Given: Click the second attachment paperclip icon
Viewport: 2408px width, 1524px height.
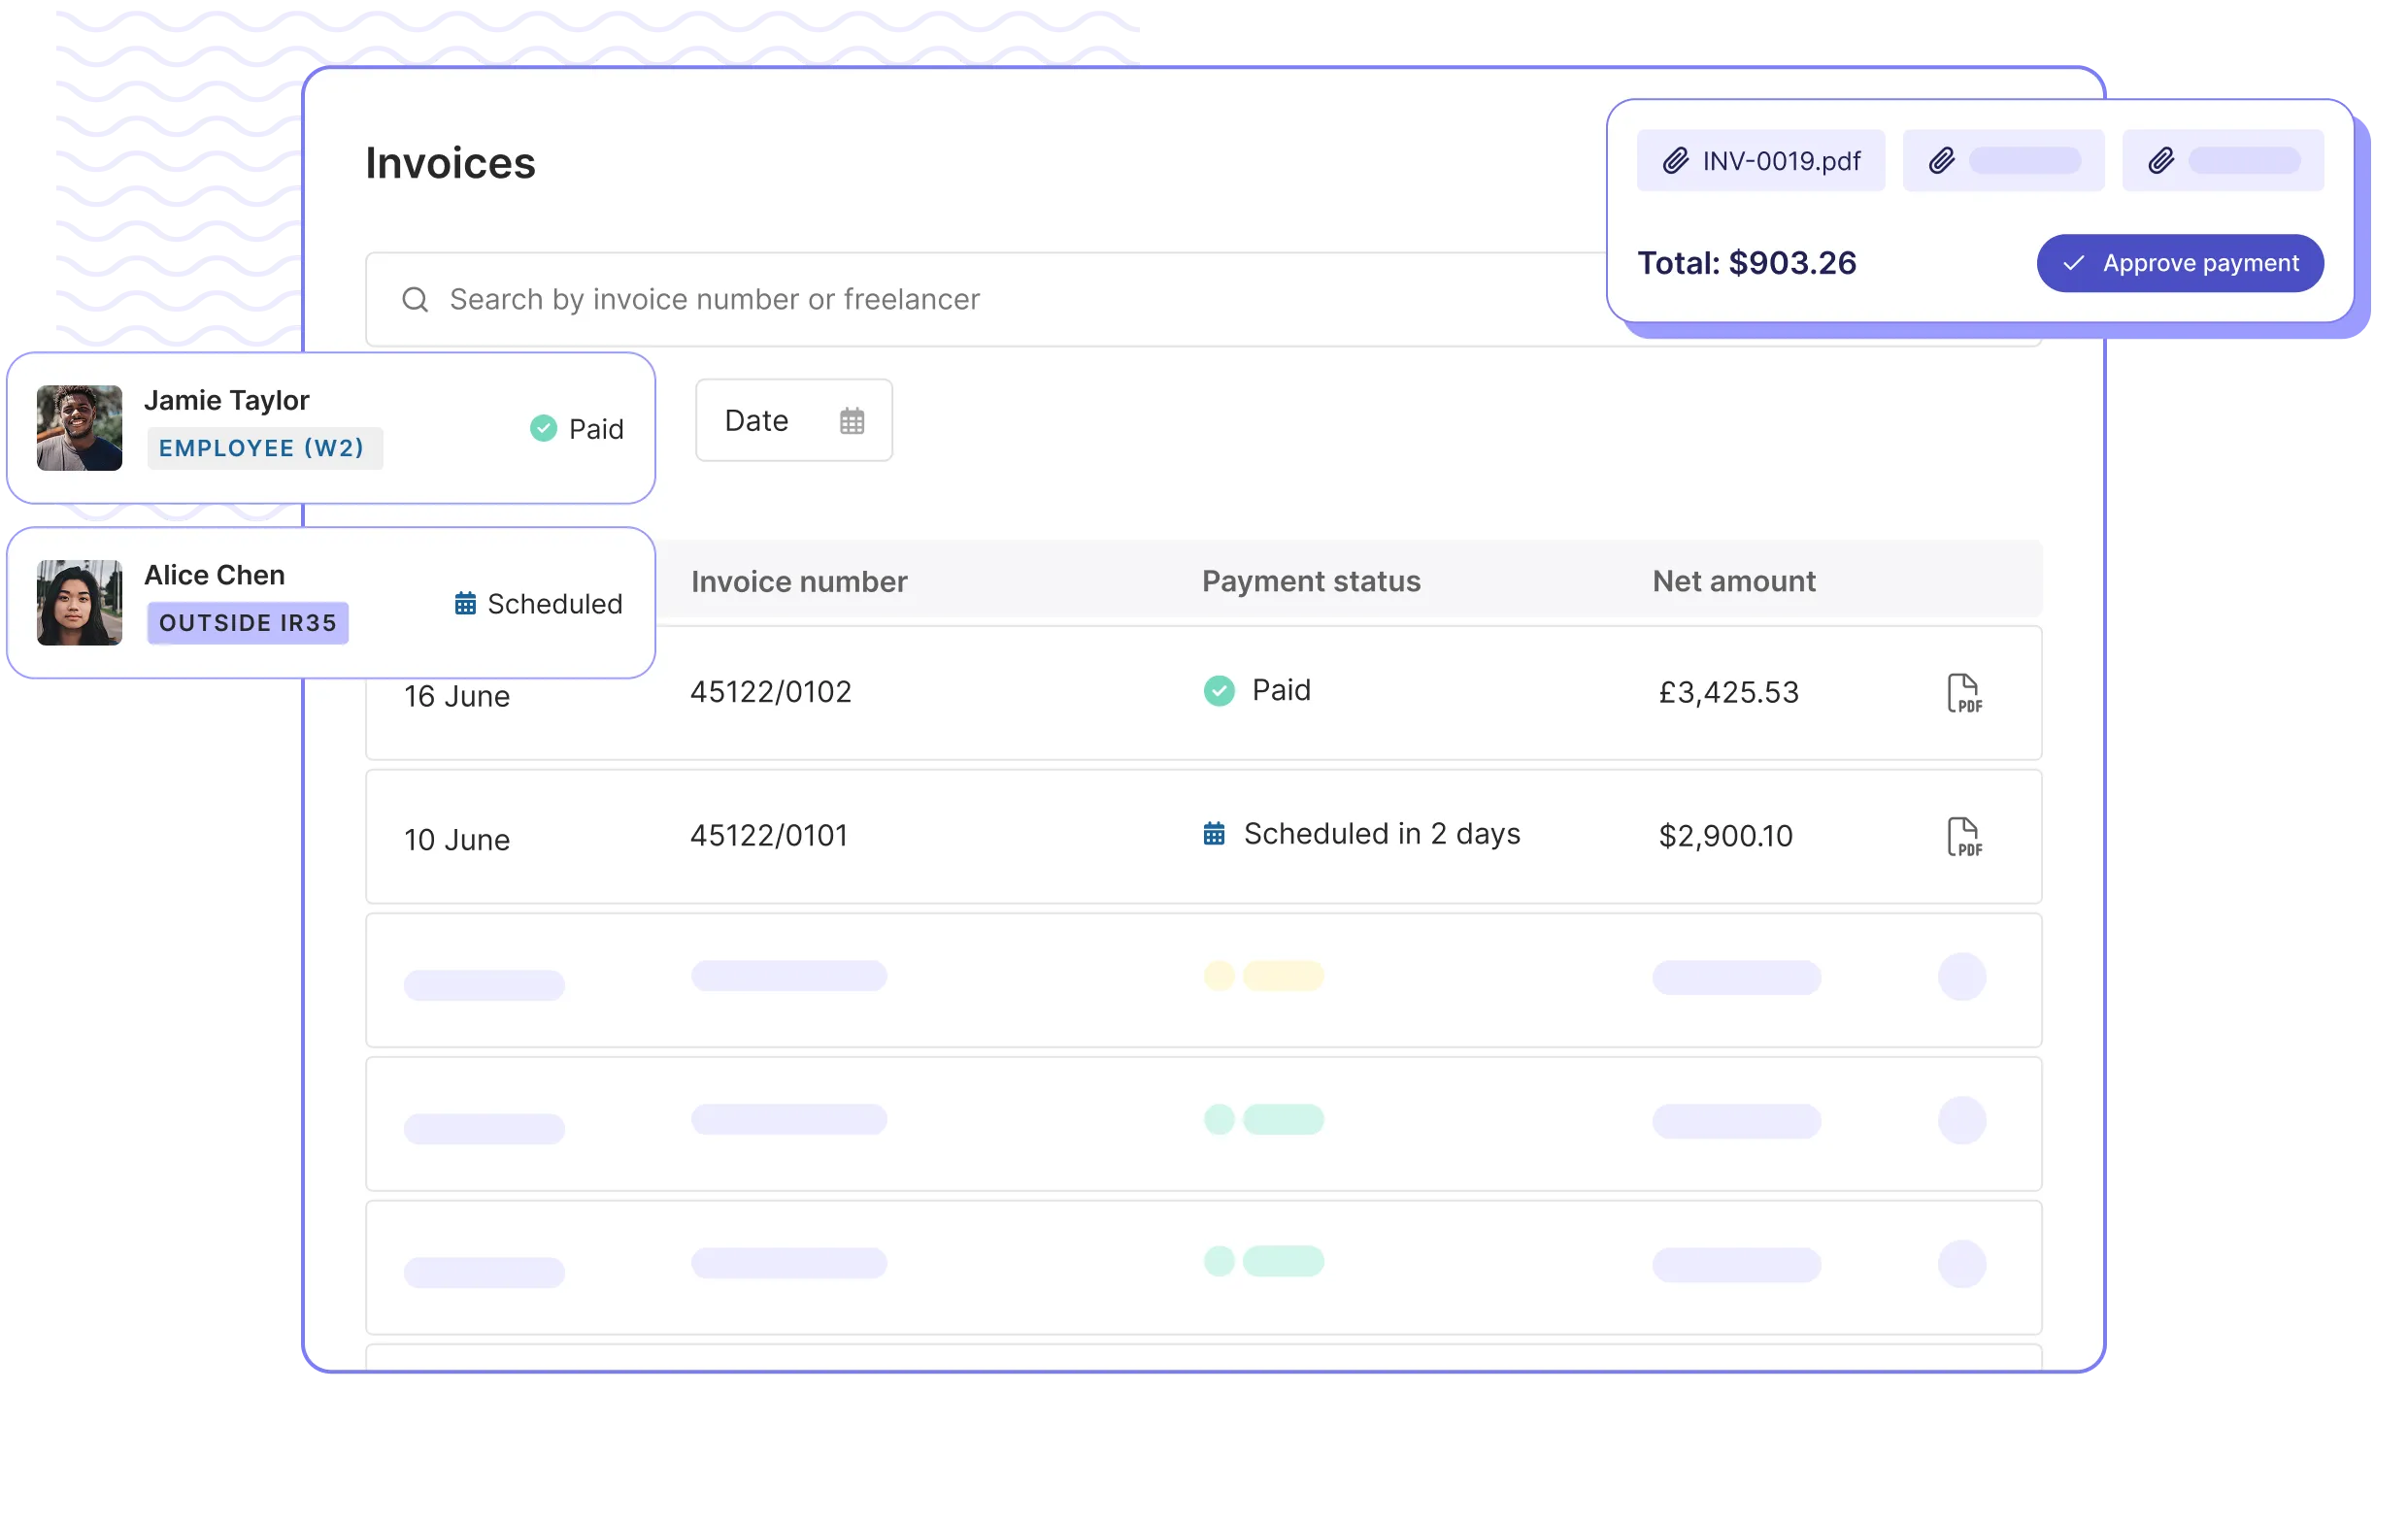Looking at the screenshot, I should [x=1941, y=161].
